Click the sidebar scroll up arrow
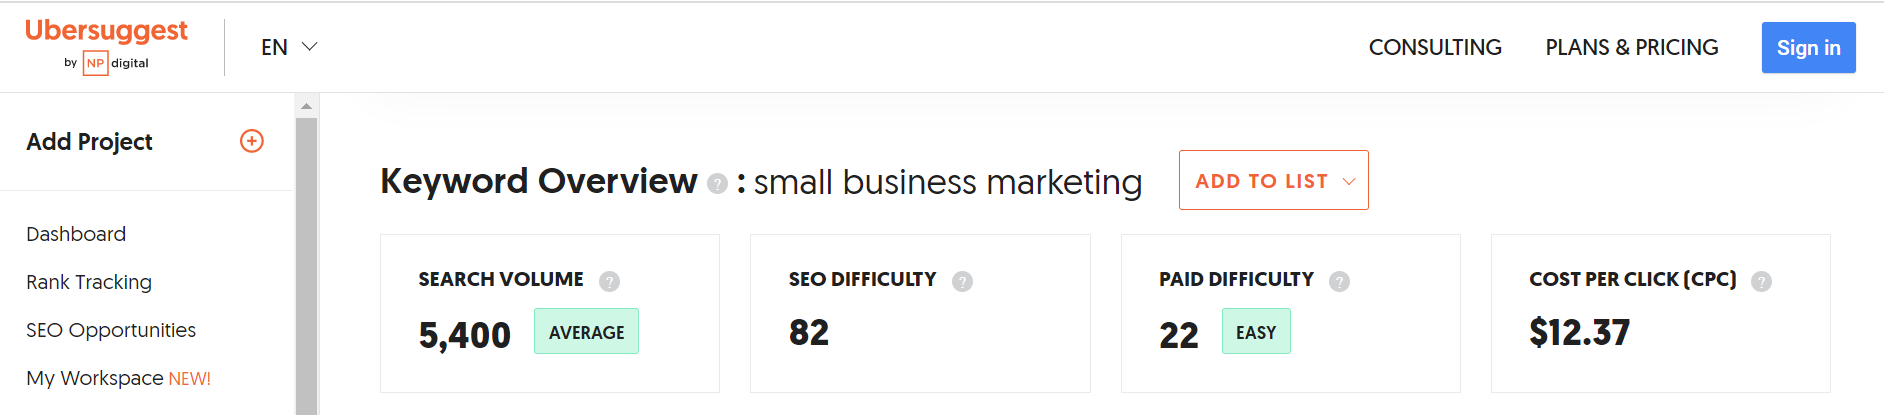Screen dimensions: 1884x415 (307, 105)
